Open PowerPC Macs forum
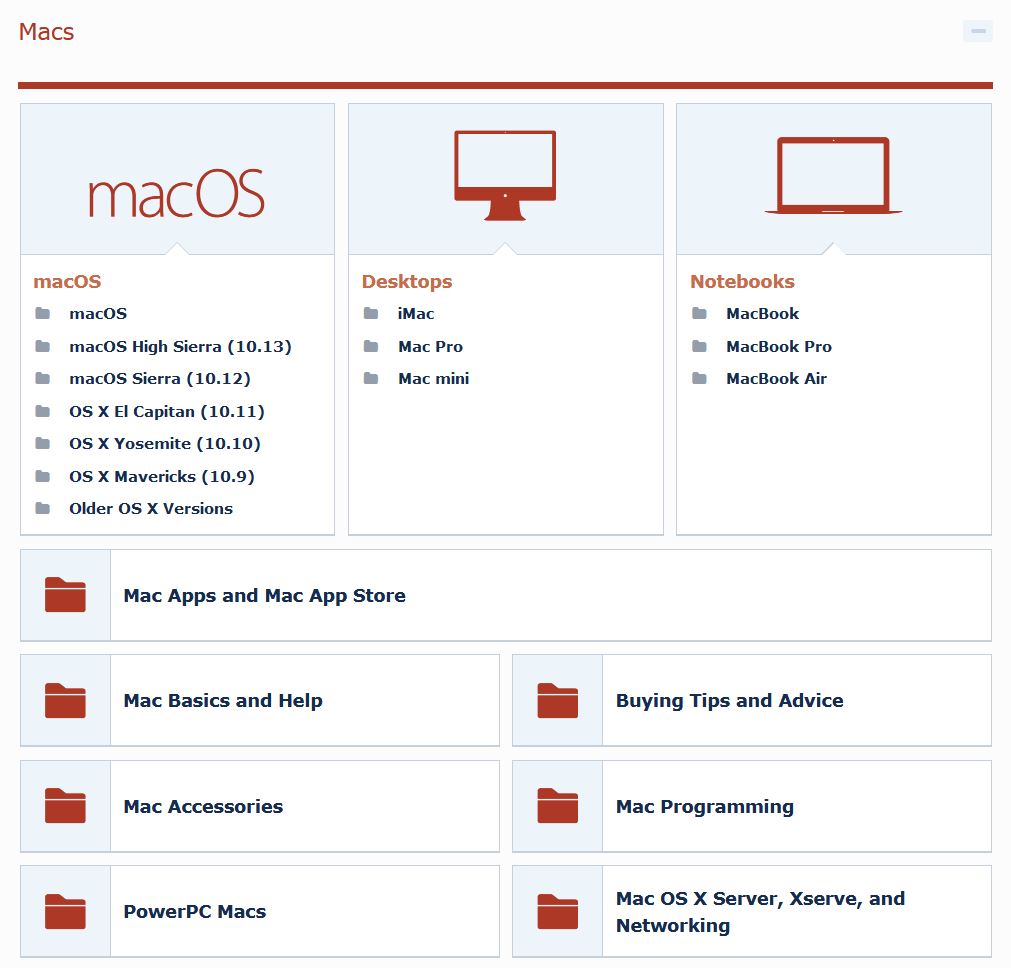 [195, 911]
